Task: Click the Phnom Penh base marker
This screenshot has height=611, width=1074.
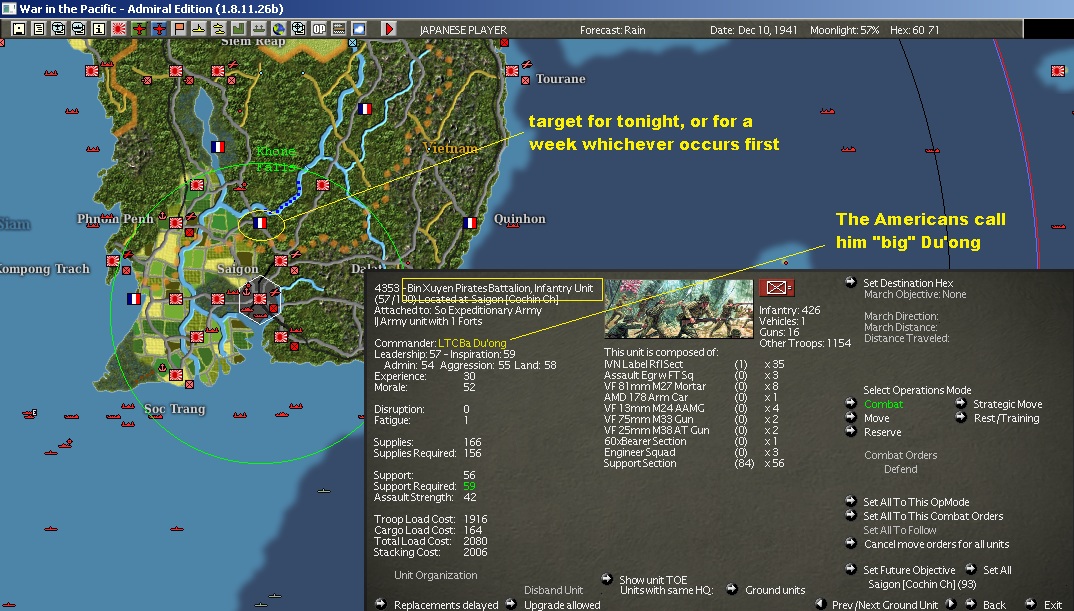Action: pos(175,223)
